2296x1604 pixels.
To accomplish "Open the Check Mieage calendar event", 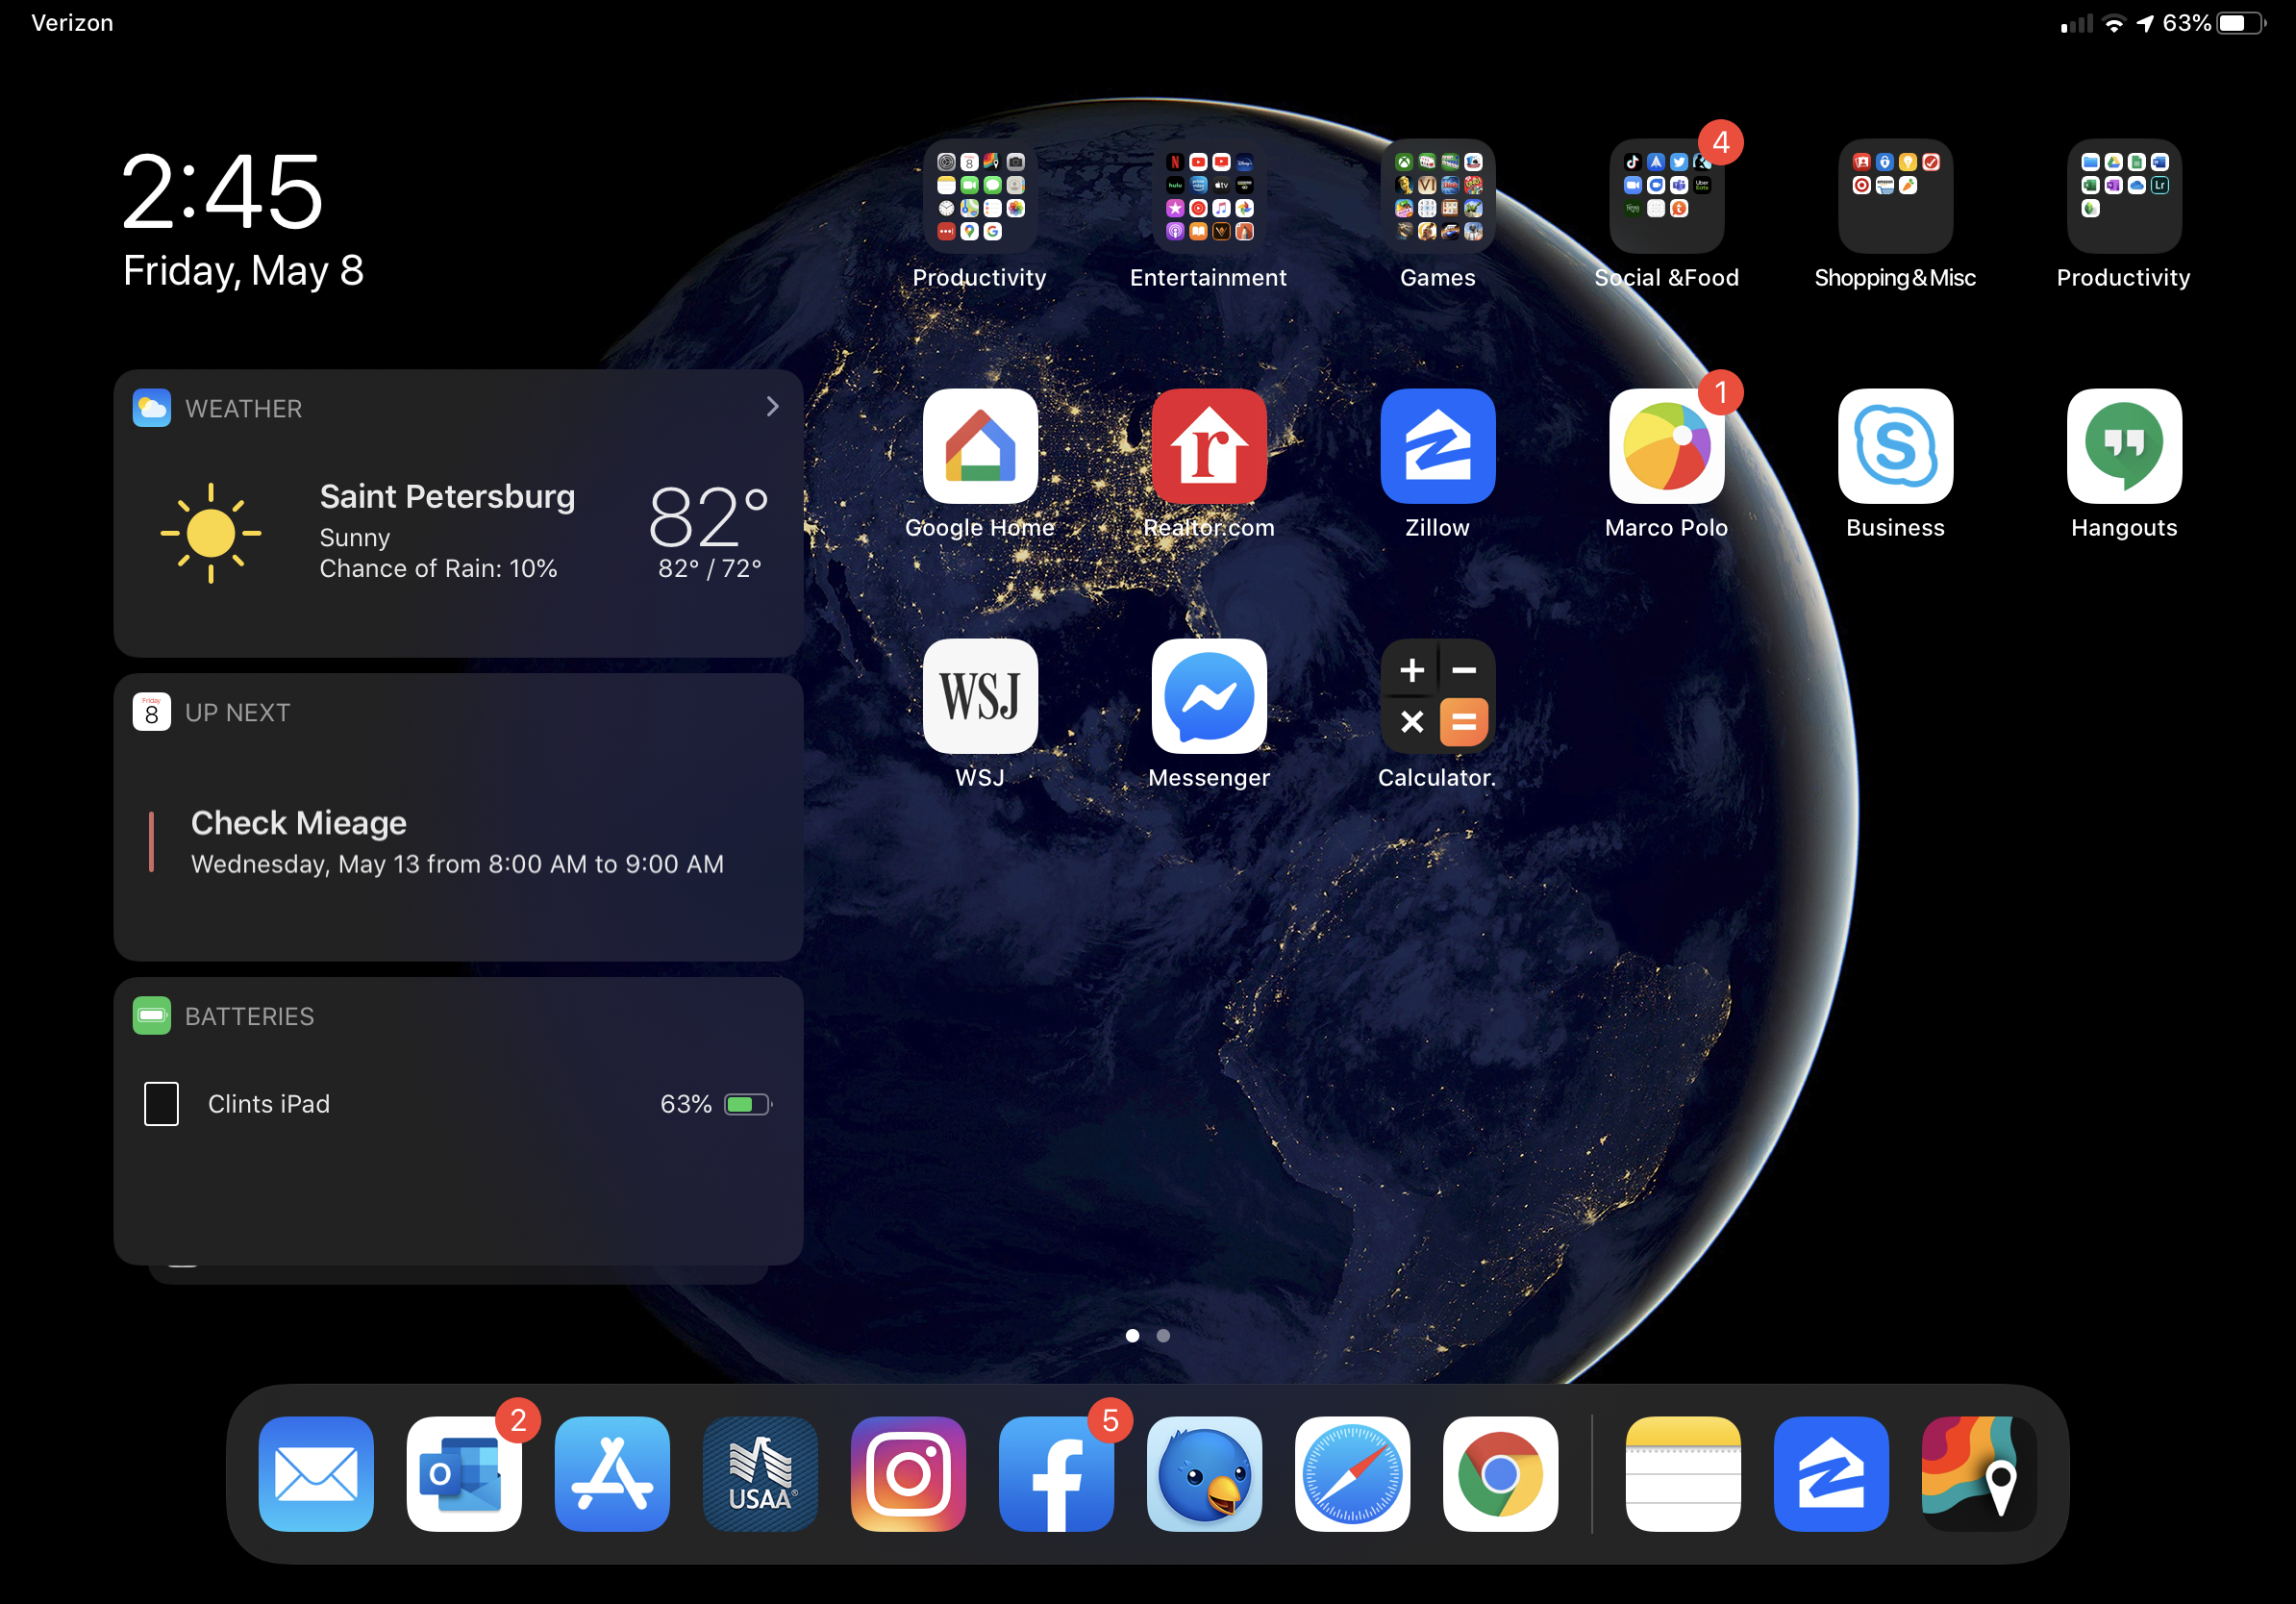I will (x=456, y=841).
